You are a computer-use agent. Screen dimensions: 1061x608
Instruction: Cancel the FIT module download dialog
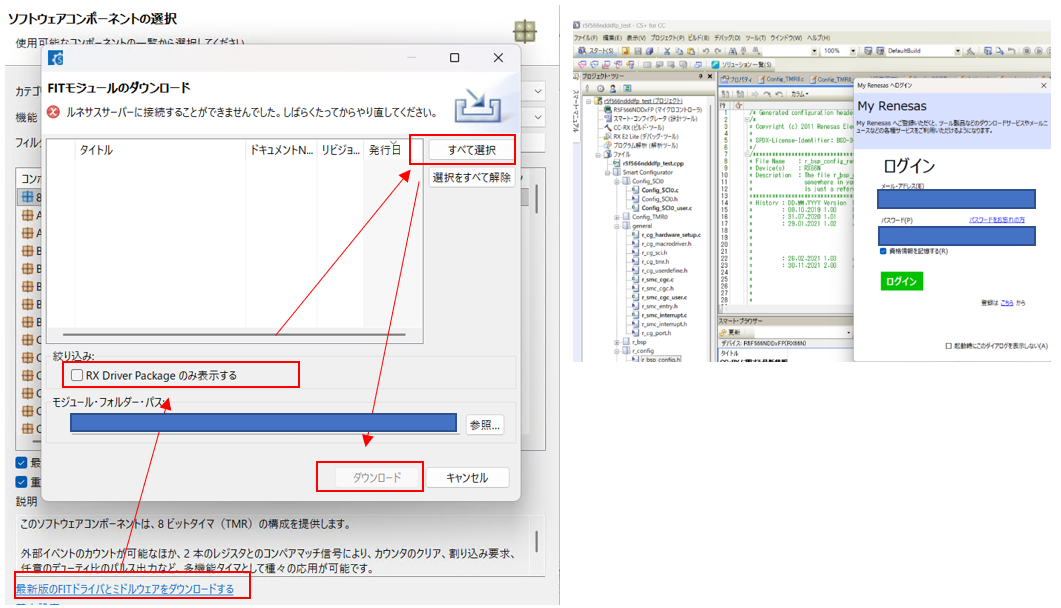click(467, 477)
